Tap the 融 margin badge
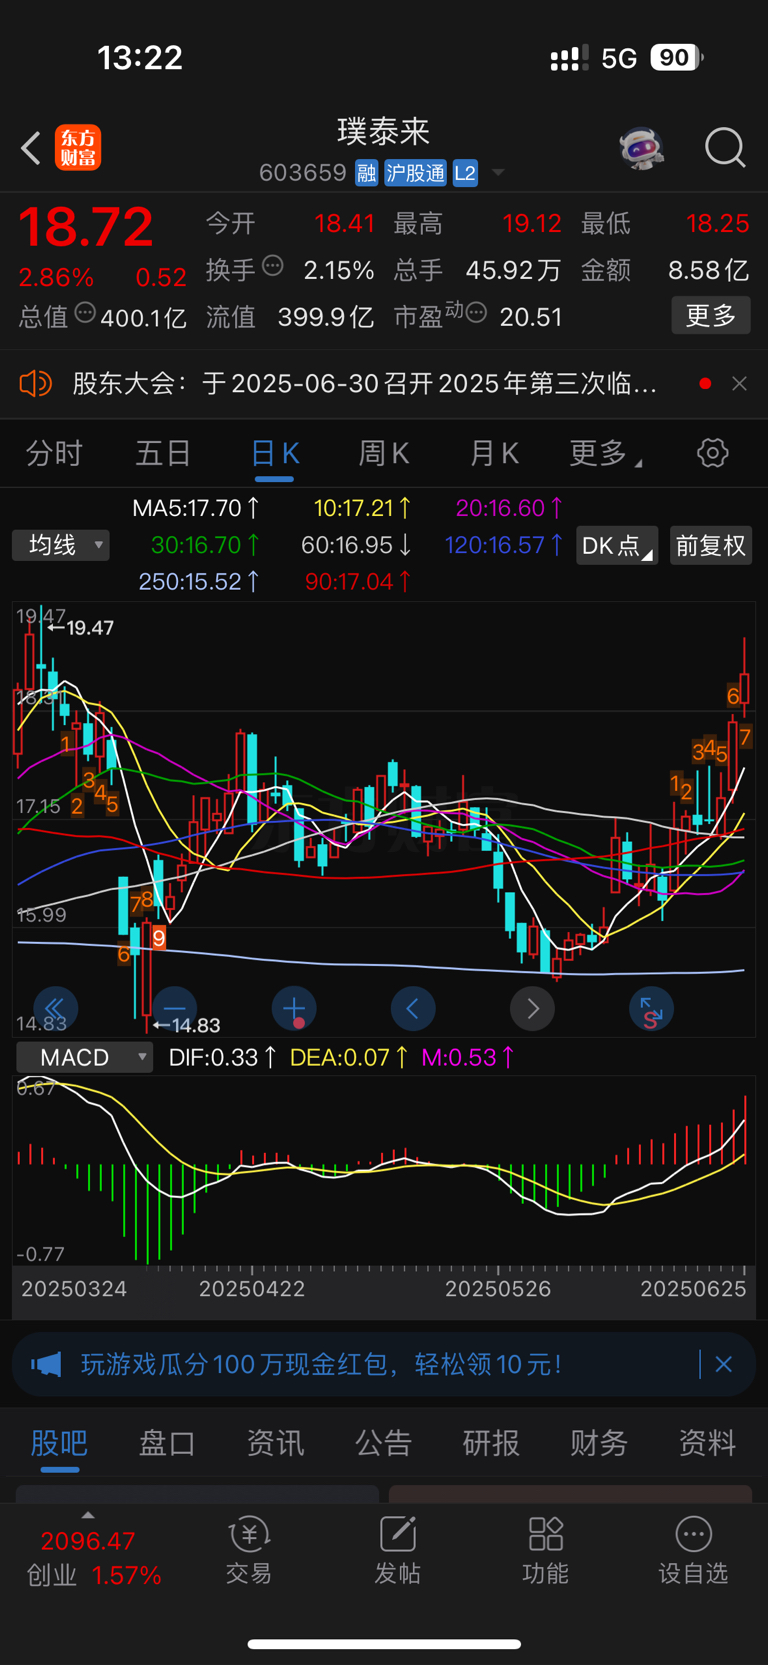 tap(366, 173)
